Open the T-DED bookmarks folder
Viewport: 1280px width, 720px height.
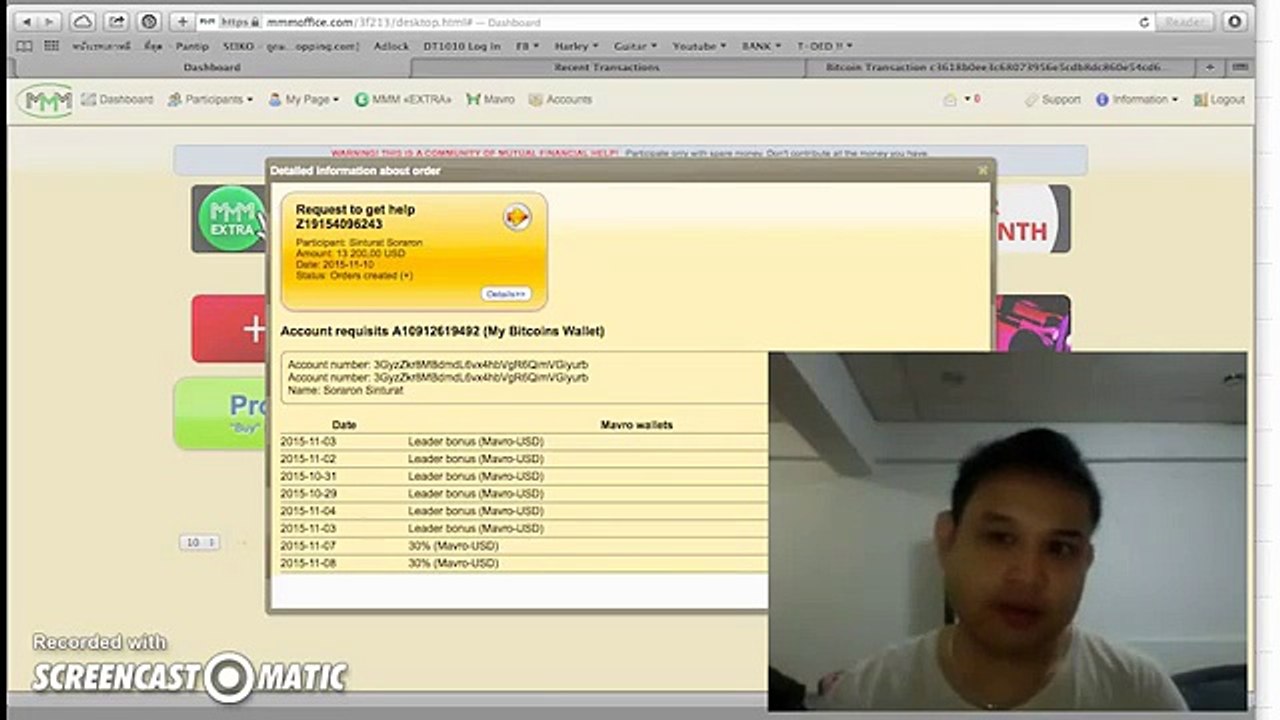coord(824,46)
